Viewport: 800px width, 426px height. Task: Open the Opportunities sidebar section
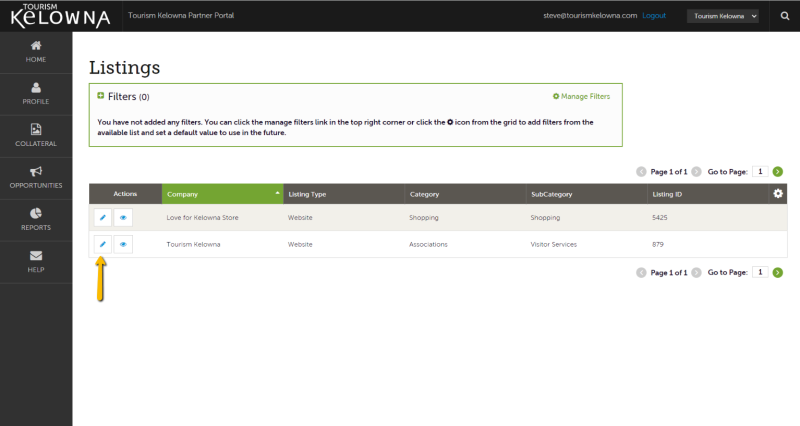coord(36,178)
